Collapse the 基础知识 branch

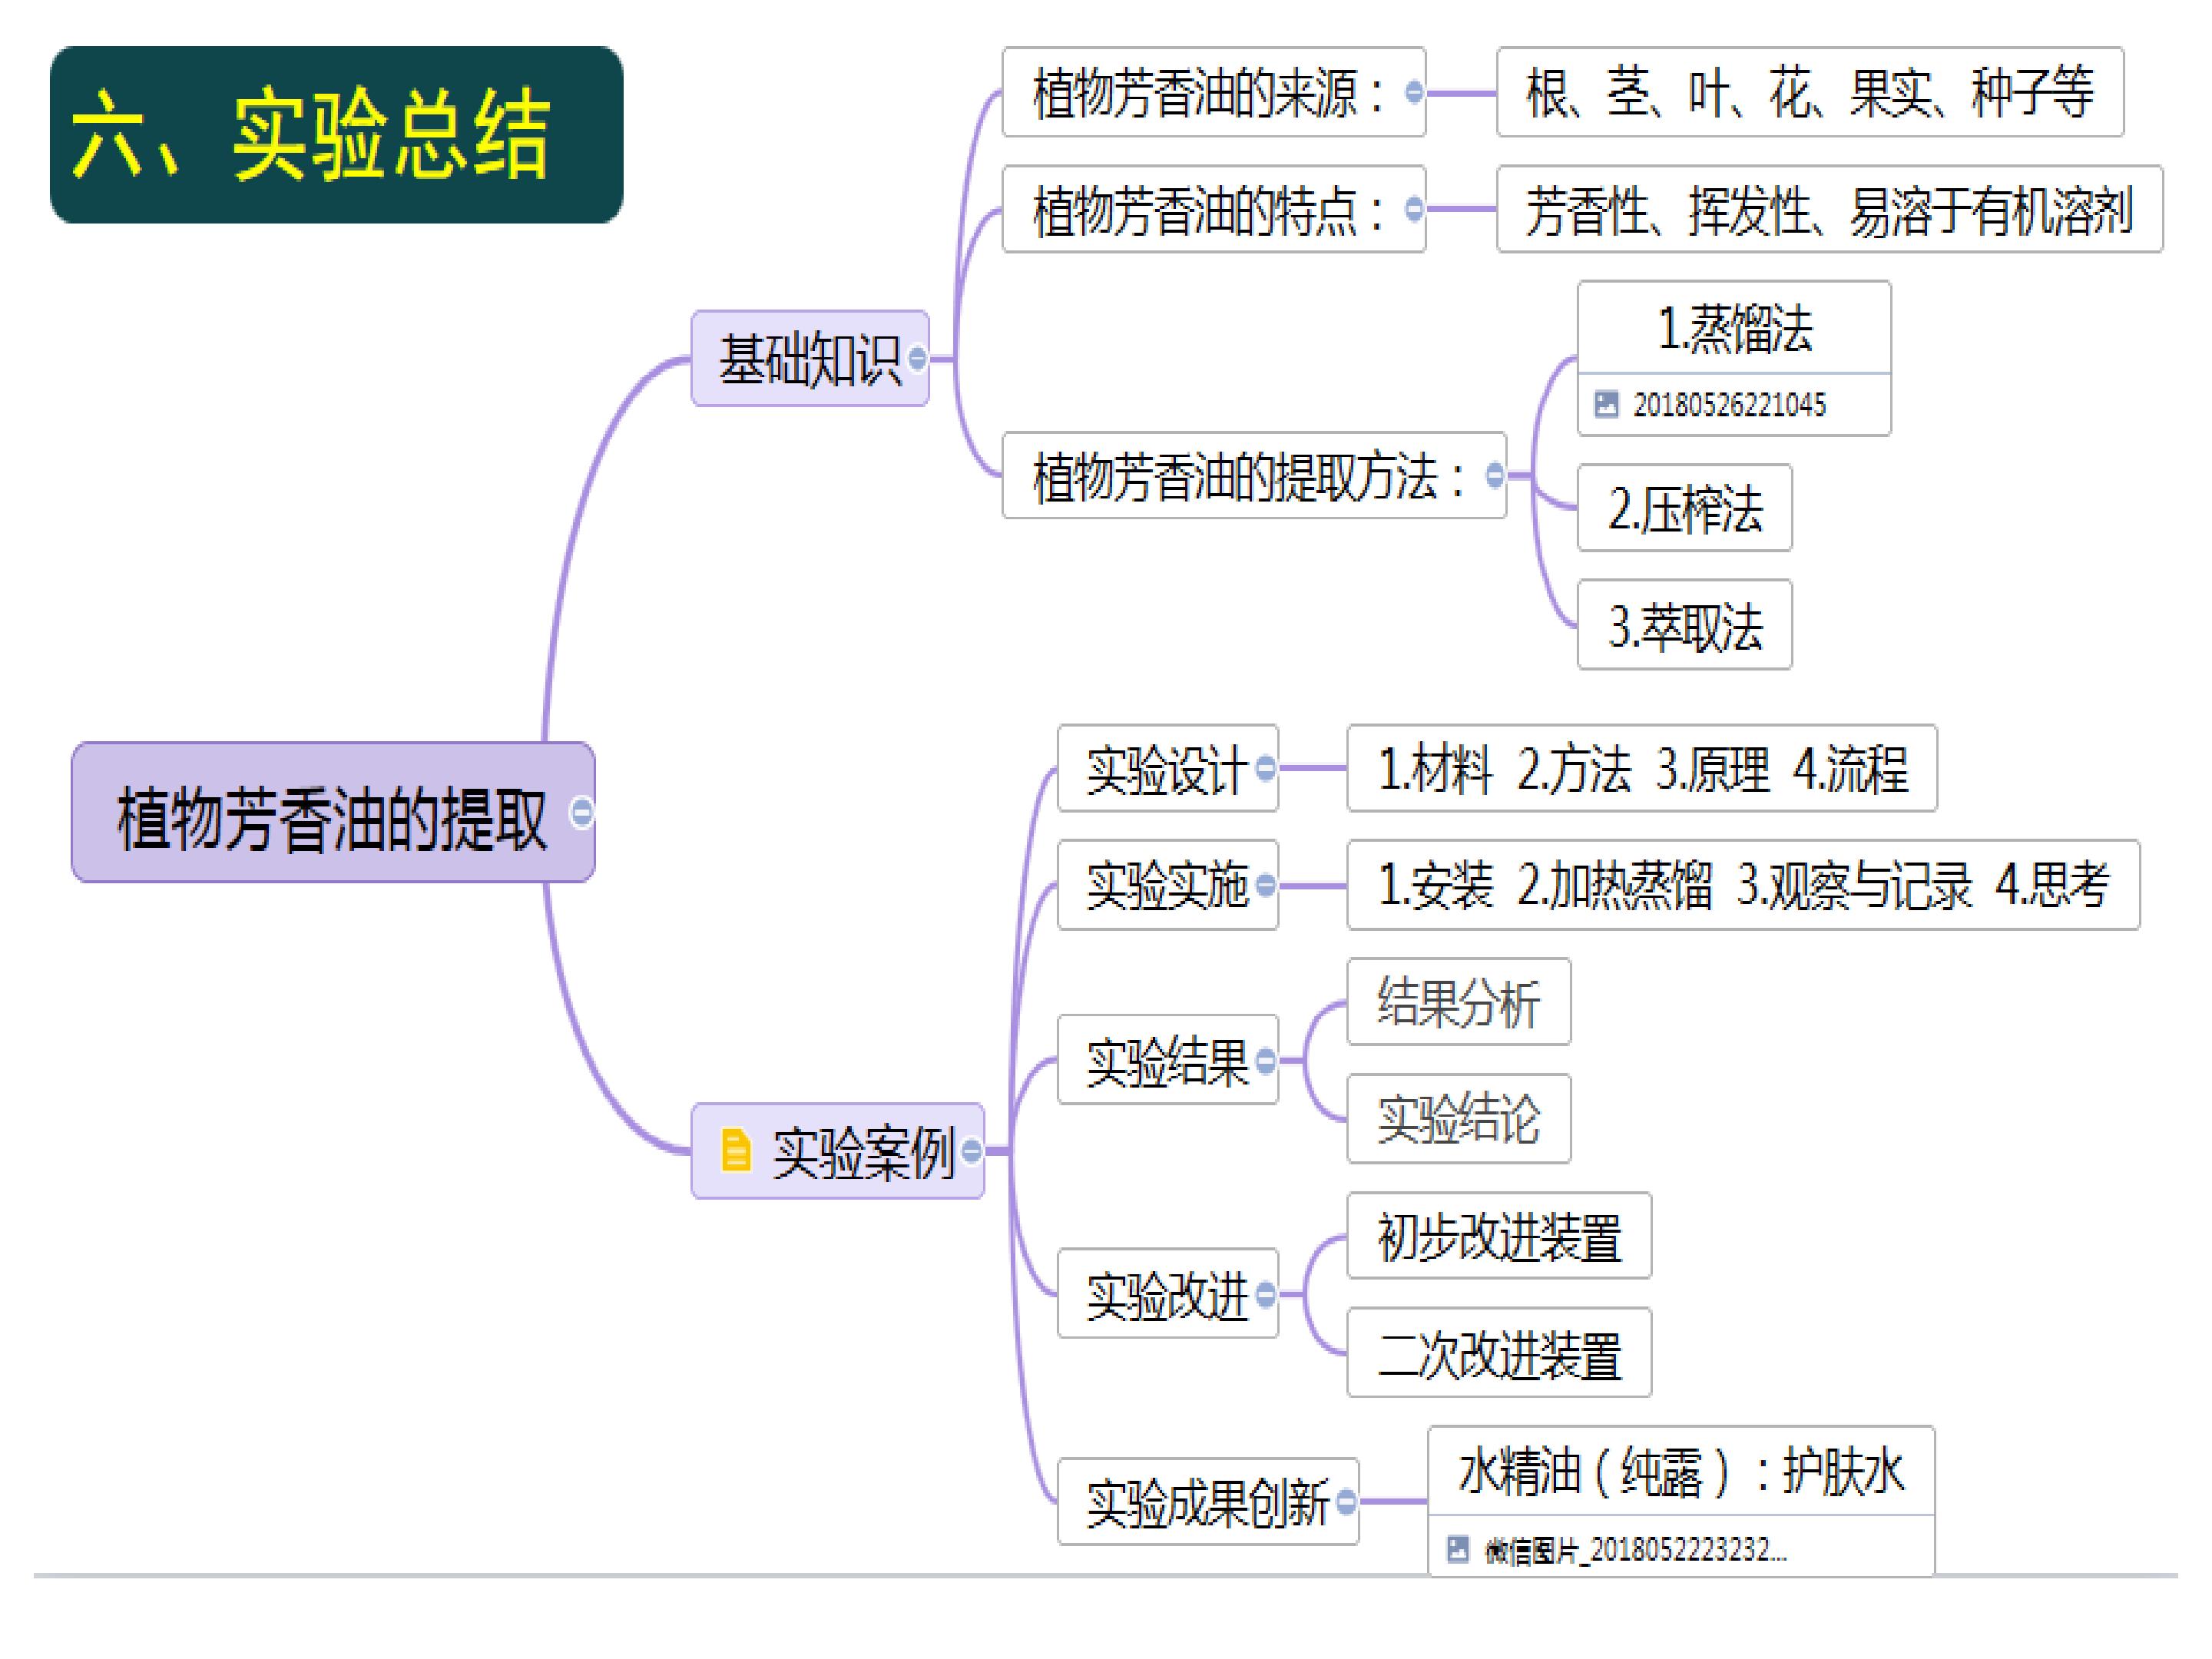tap(917, 358)
